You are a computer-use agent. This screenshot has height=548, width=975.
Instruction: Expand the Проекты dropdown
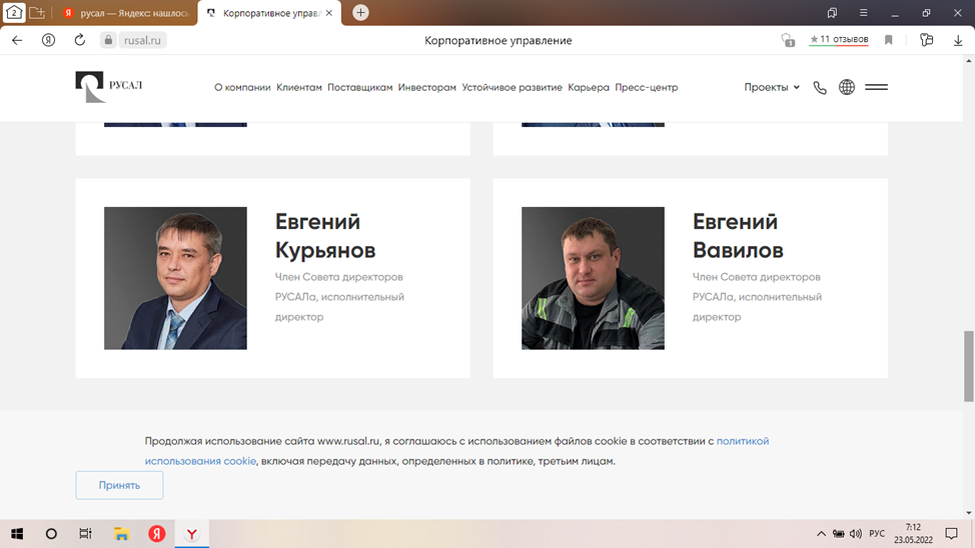772,87
